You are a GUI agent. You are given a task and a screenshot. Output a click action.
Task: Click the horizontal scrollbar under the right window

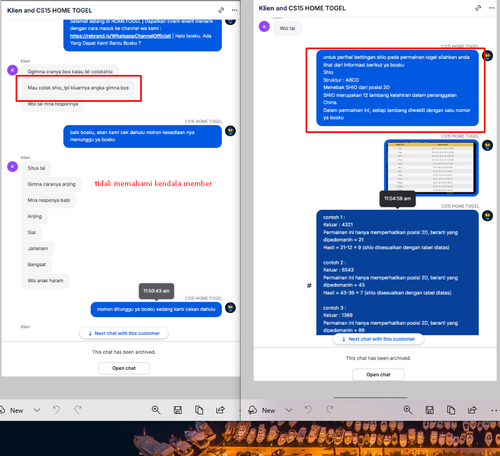[x=370, y=397]
